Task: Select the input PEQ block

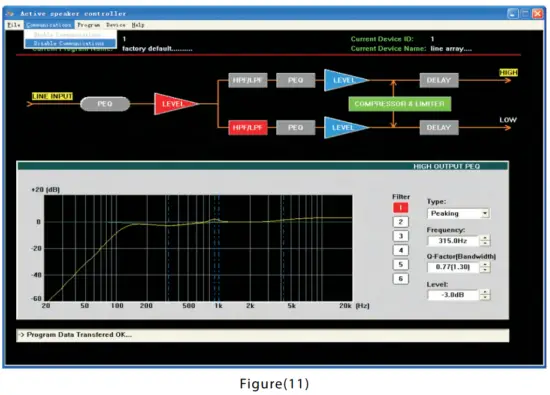Action: tap(105, 104)
